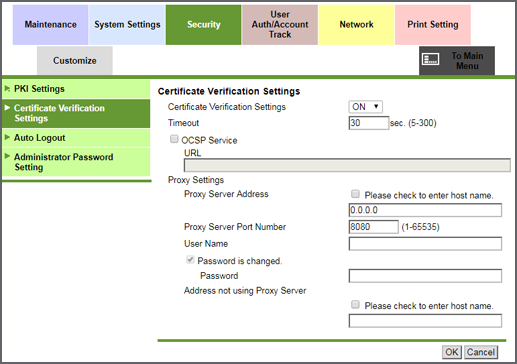Open the Maintenance tab
Image resolution: width=517 pixels, height=364 pixels.
tap(50, 25)
